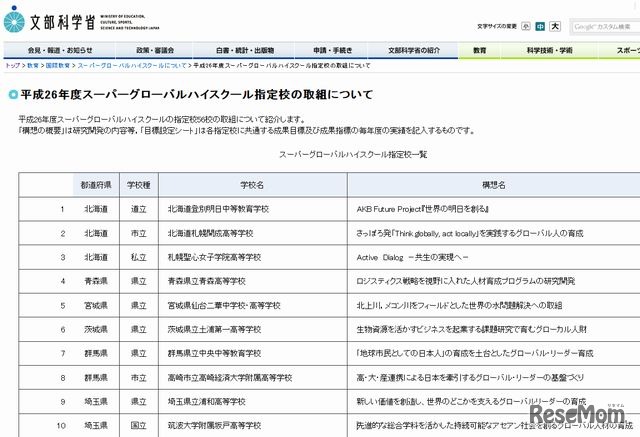Click the Active Dialog concept name

coord(412,257)
